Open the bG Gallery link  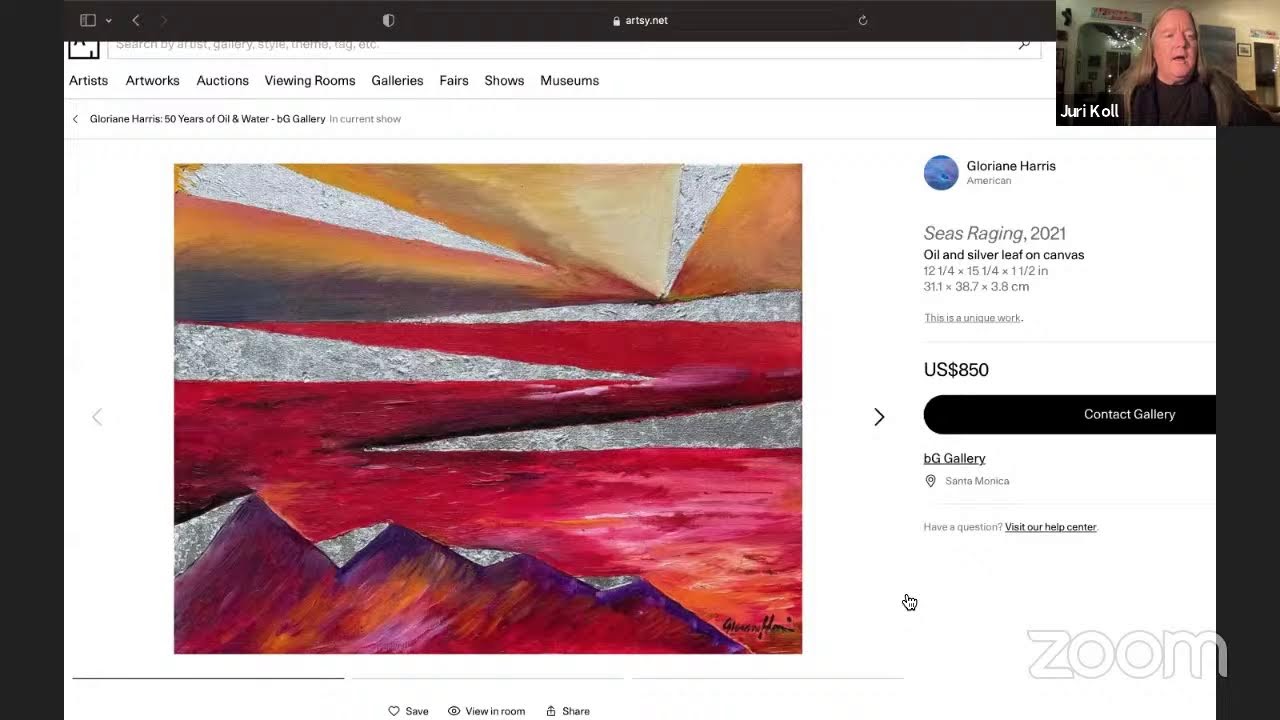[955, 458]
